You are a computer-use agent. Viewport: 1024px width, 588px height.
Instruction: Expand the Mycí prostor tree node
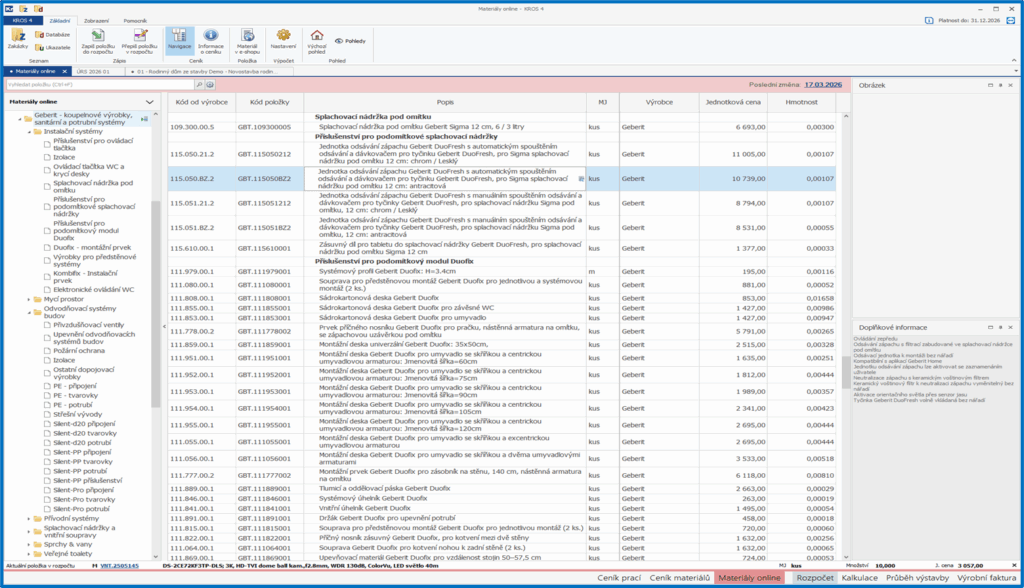pyautogui.click(x=29, y=298)
